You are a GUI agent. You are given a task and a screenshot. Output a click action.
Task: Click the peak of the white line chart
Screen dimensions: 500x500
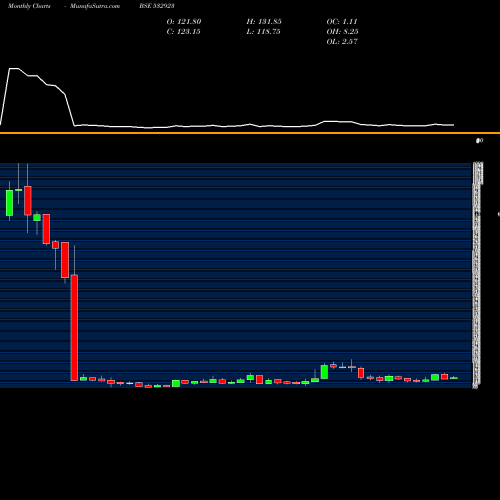(x=14, y=69)
